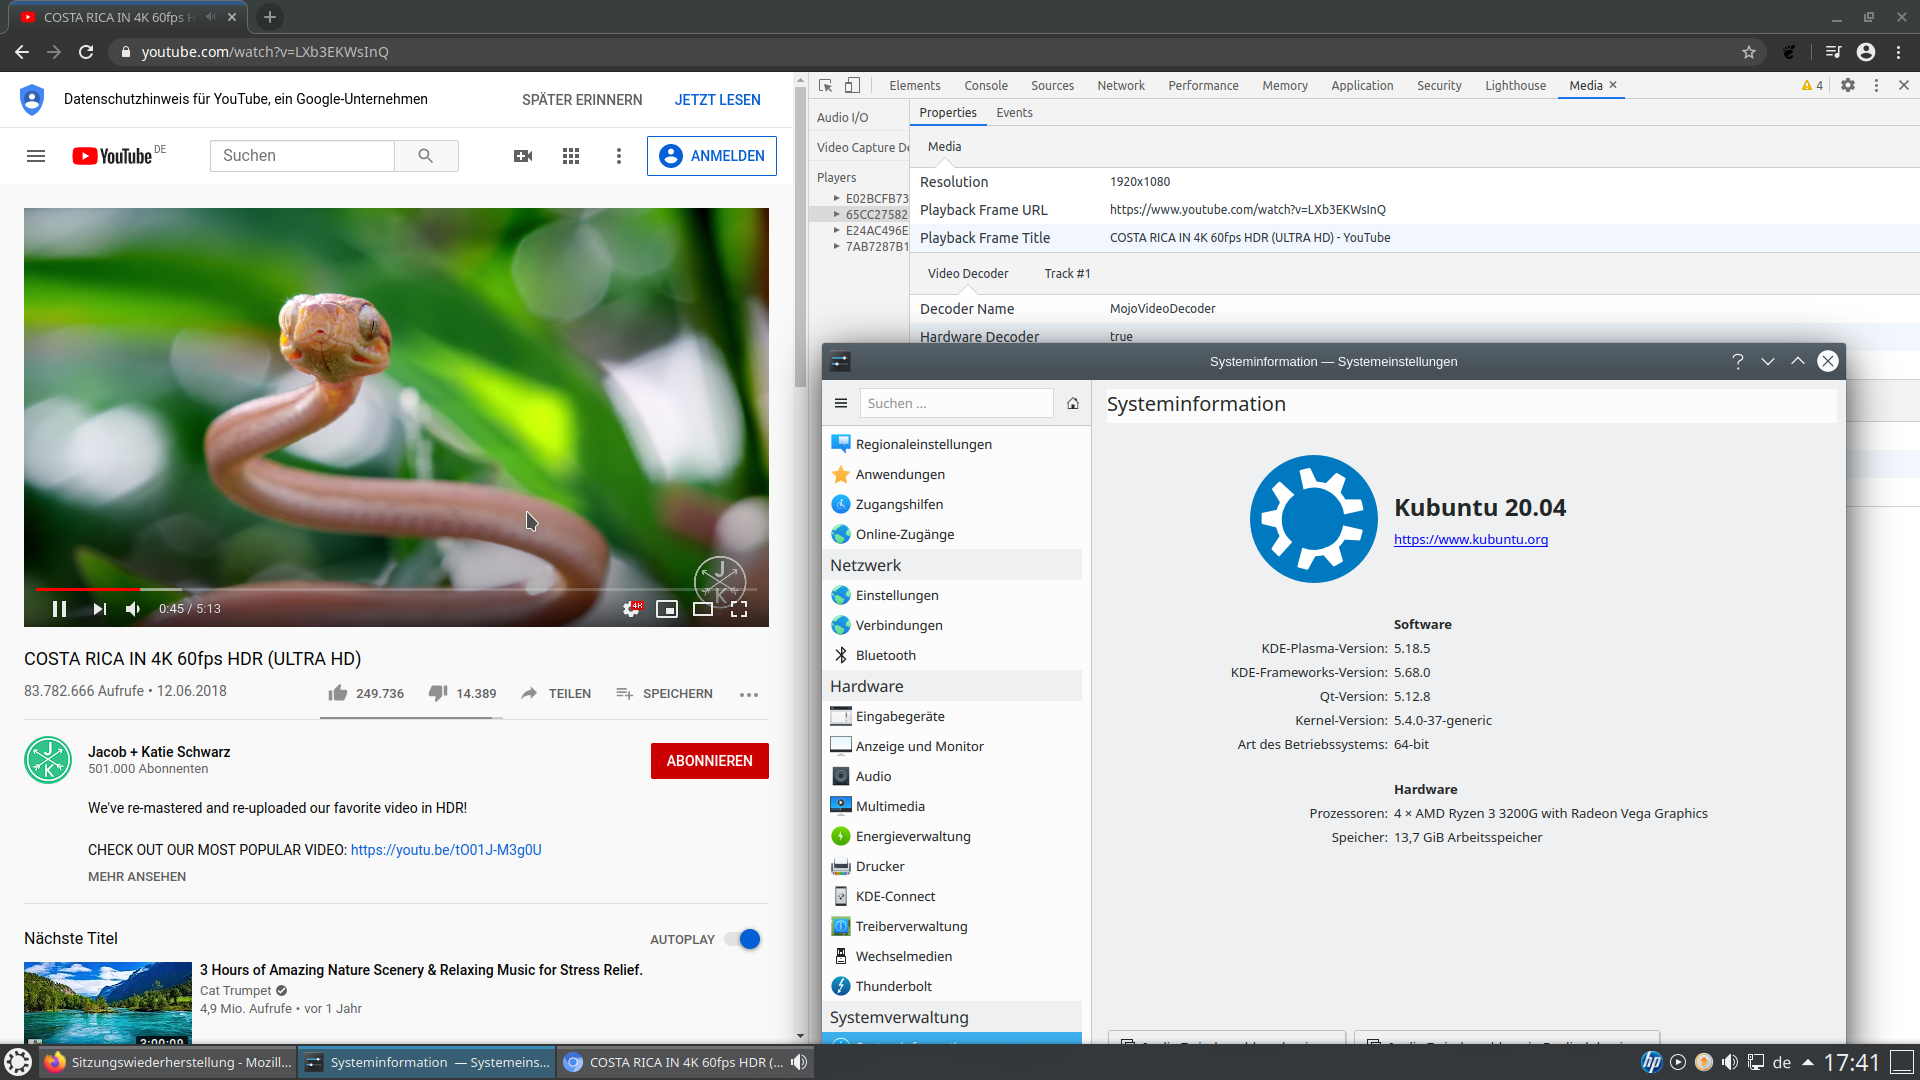This screenshot has height=1080, width=1920.
Task: Open the kubuntu.org website link
Action: [1471, 540]
